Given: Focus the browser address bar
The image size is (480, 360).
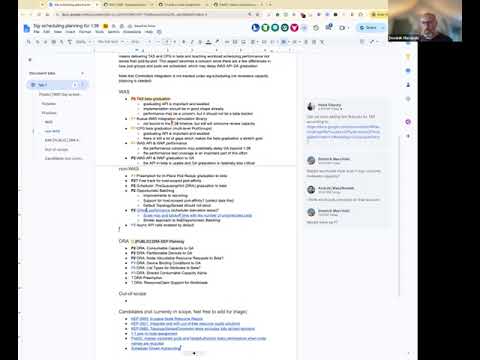Looking at the screenshot, I should [x=150, y=14].
